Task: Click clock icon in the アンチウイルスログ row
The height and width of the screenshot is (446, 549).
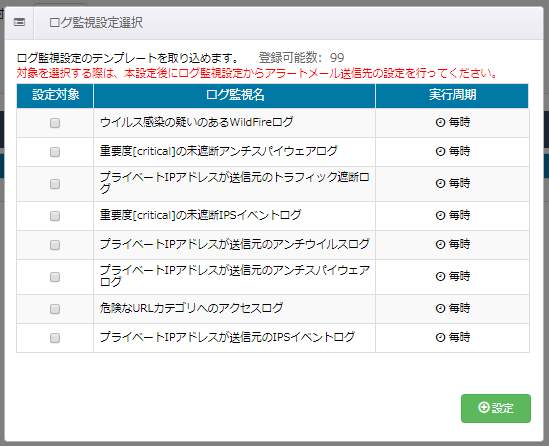Action: pyautogui.click(x=440, y=244)
